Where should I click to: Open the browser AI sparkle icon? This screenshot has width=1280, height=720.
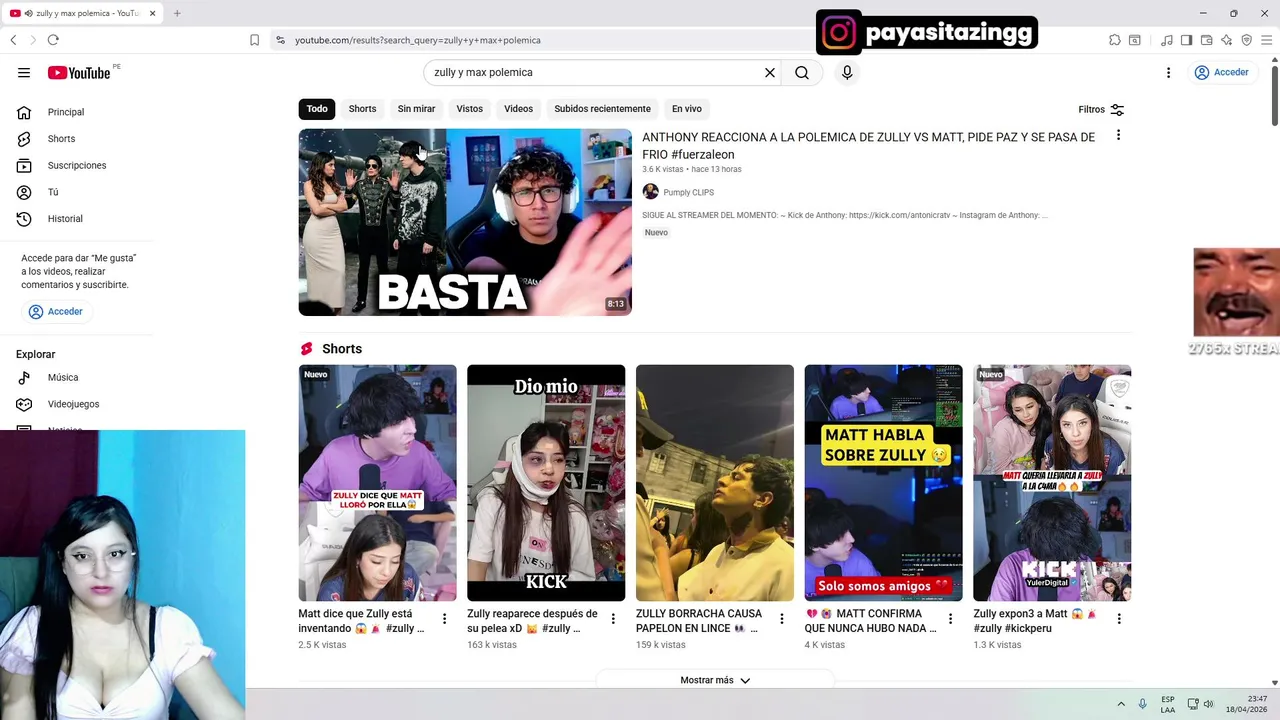[1226, 40]
